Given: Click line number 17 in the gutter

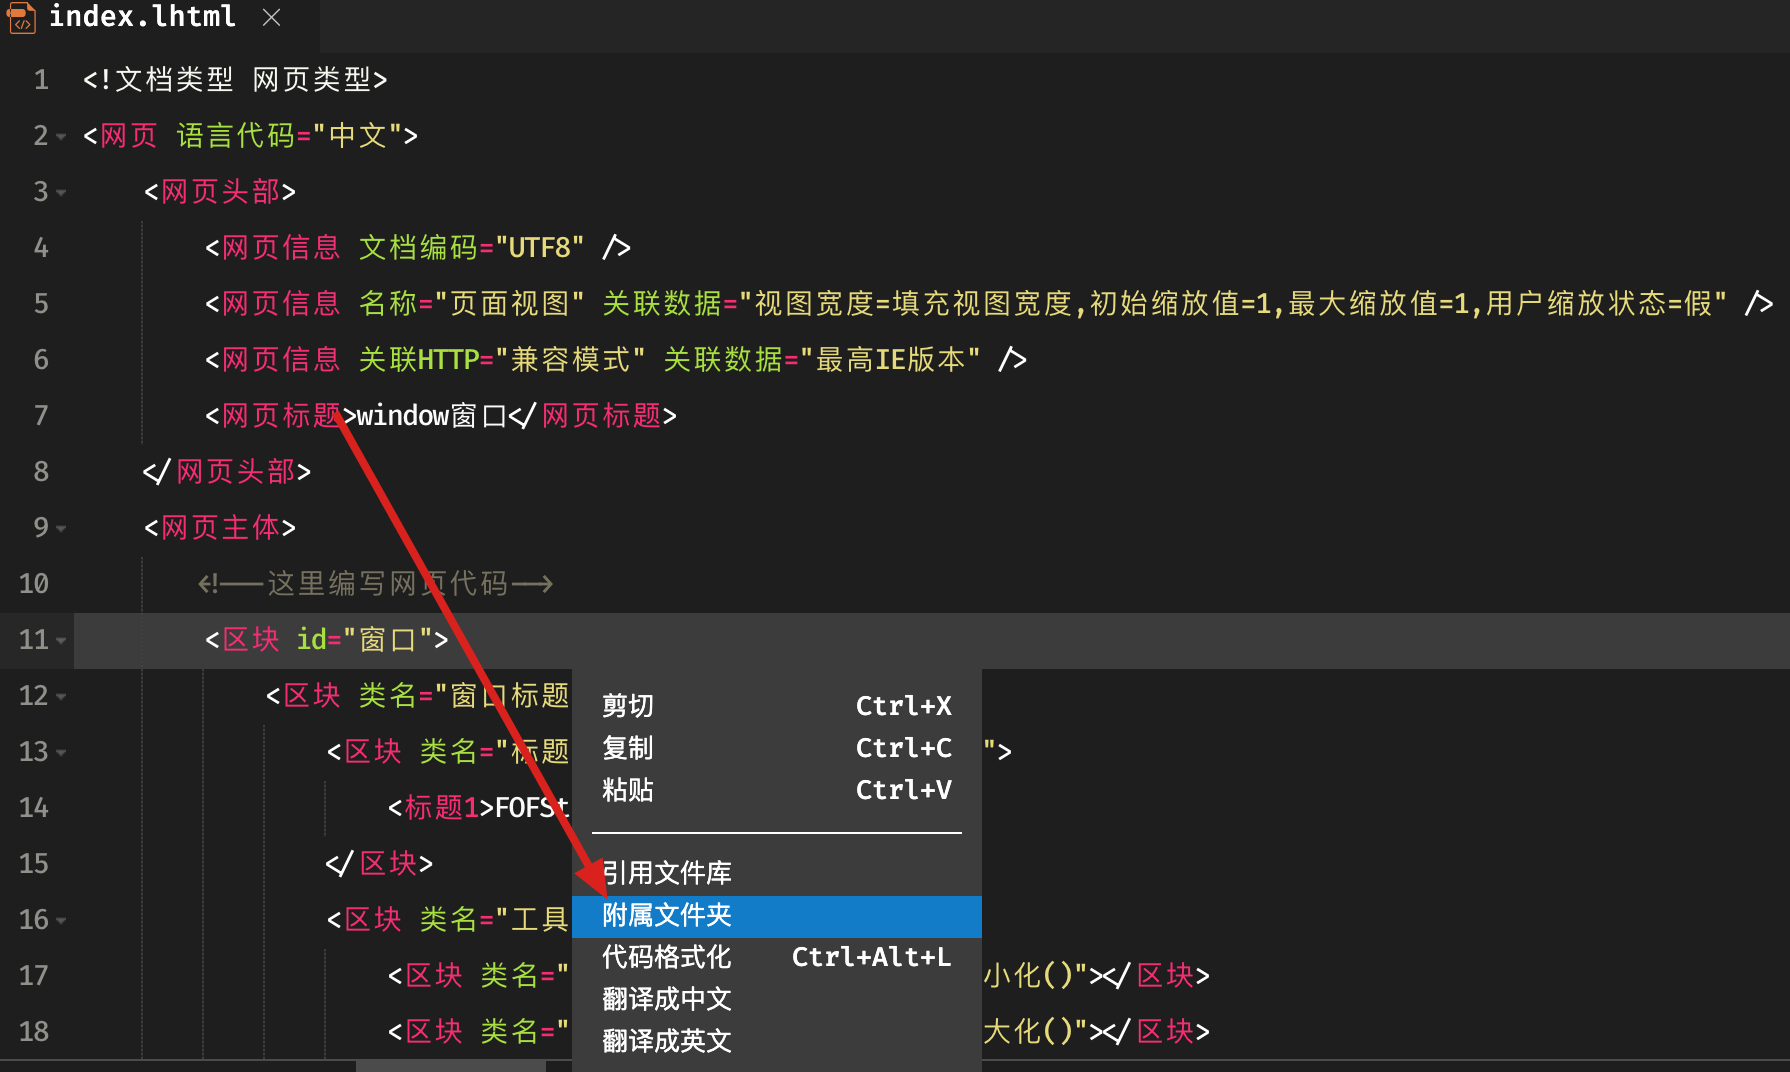Looking at the screenshot, I should [x=34, y=976].
